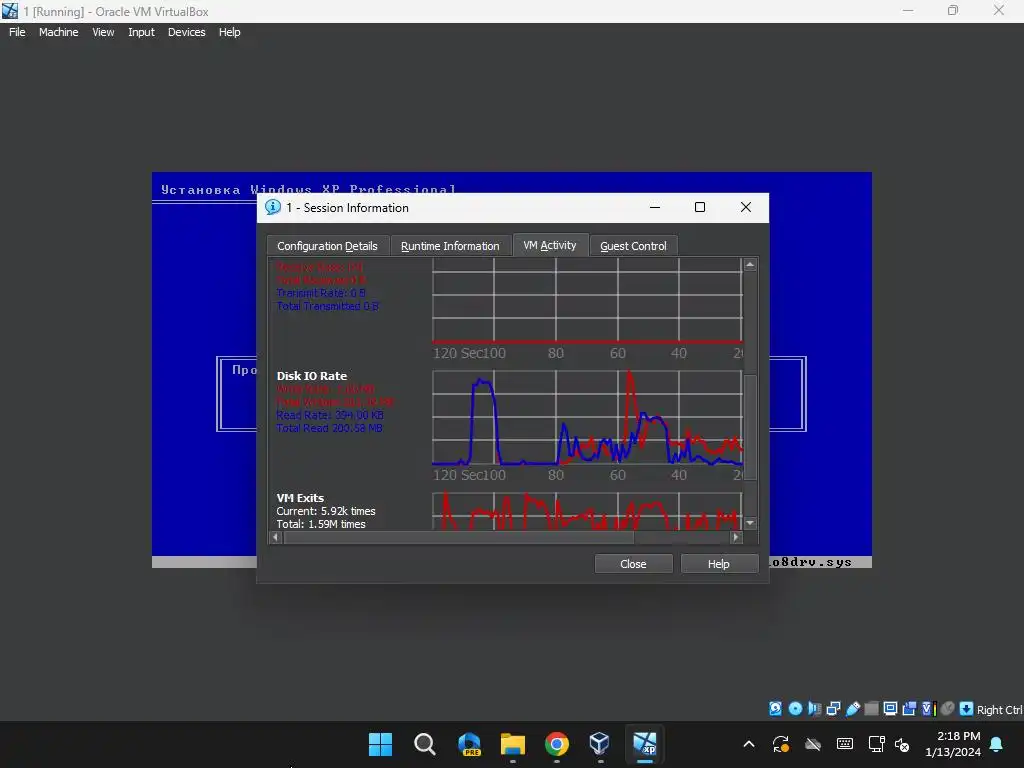This screenshot has width=1024, height=768.
Task: Click the keyboard capture arrow indicator icon
Action: pyautogui.click(x=967, y=709)
